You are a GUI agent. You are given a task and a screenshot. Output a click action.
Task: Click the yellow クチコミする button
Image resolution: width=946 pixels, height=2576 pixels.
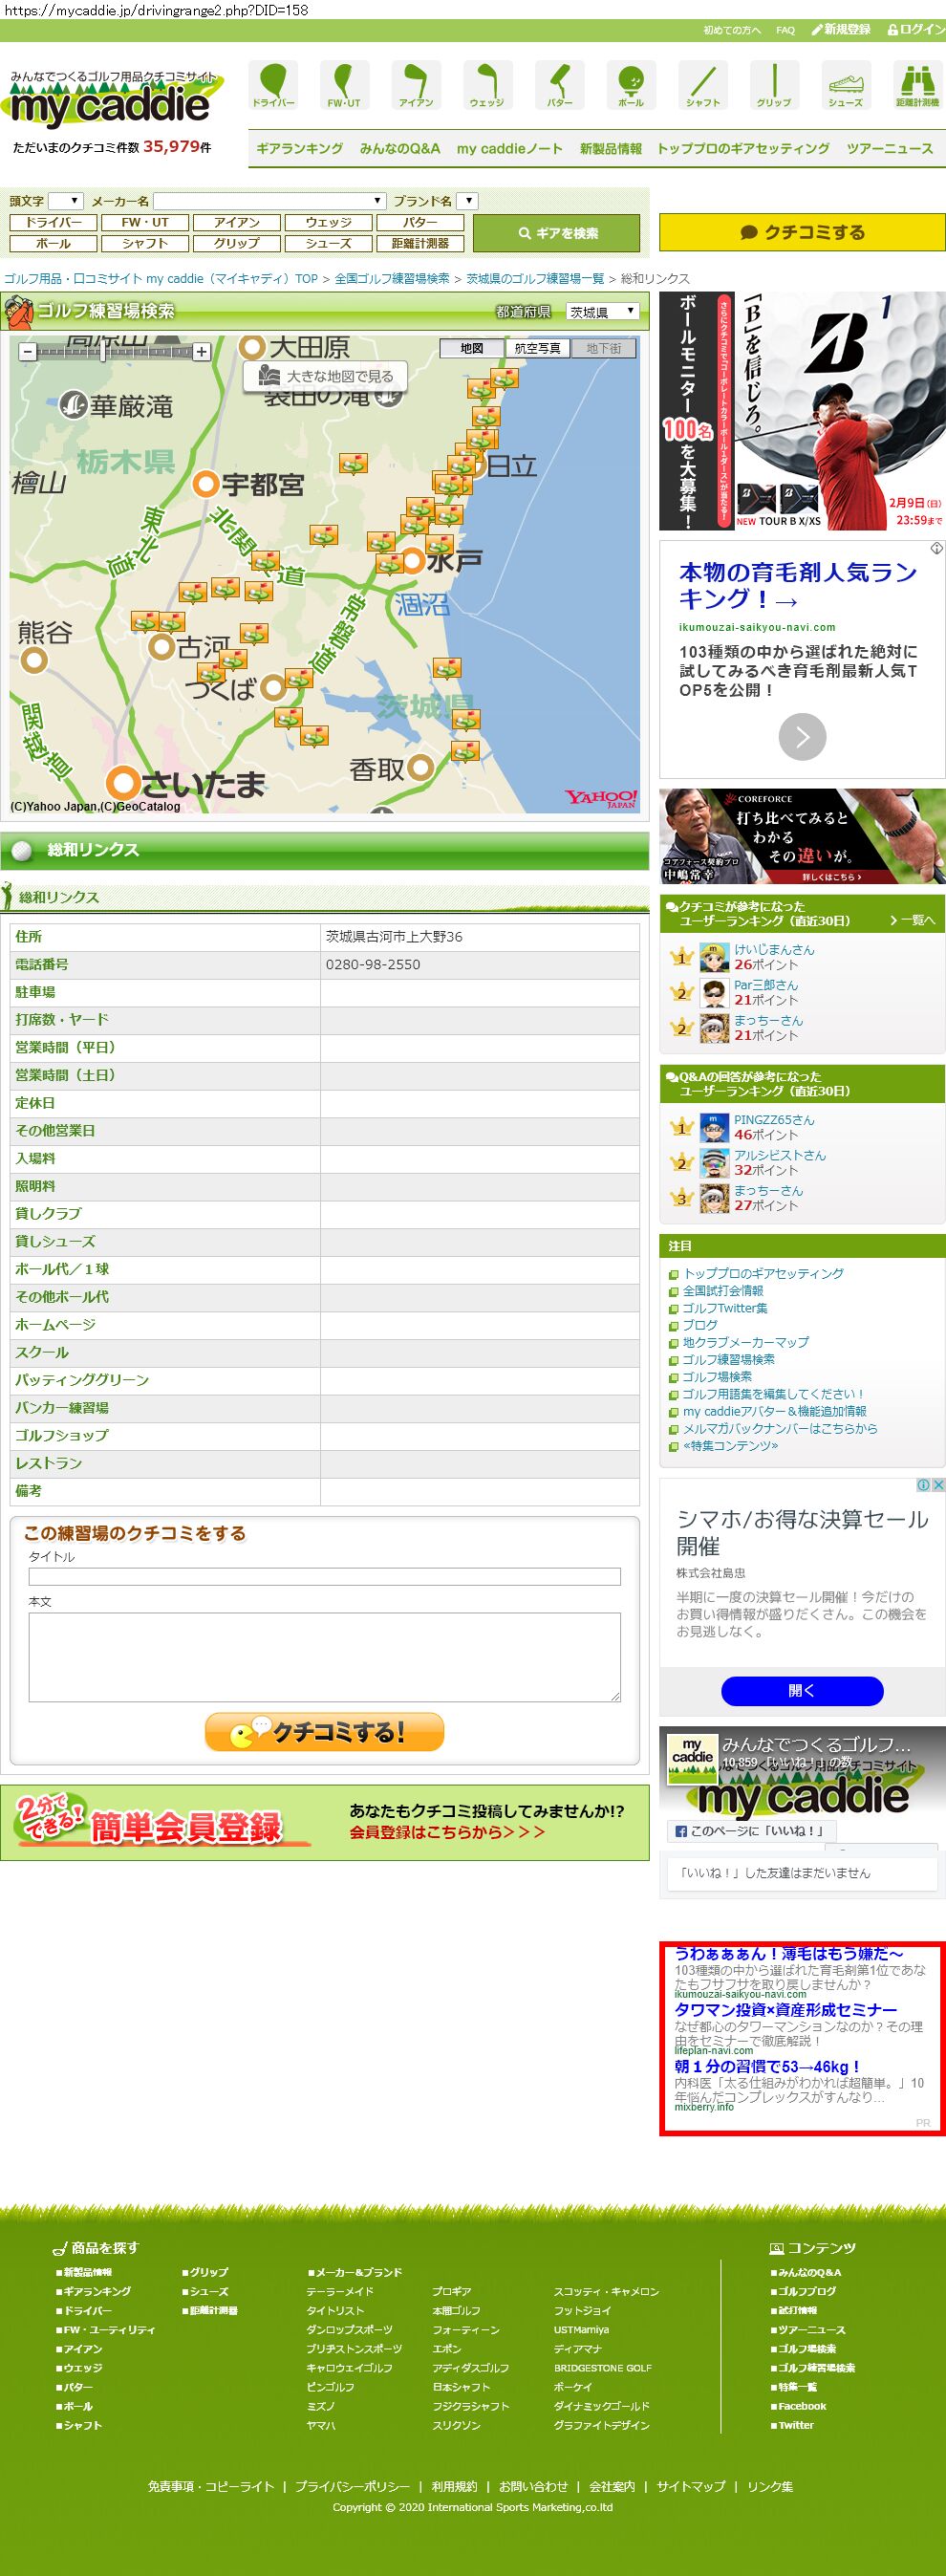[x=802, y=232]
